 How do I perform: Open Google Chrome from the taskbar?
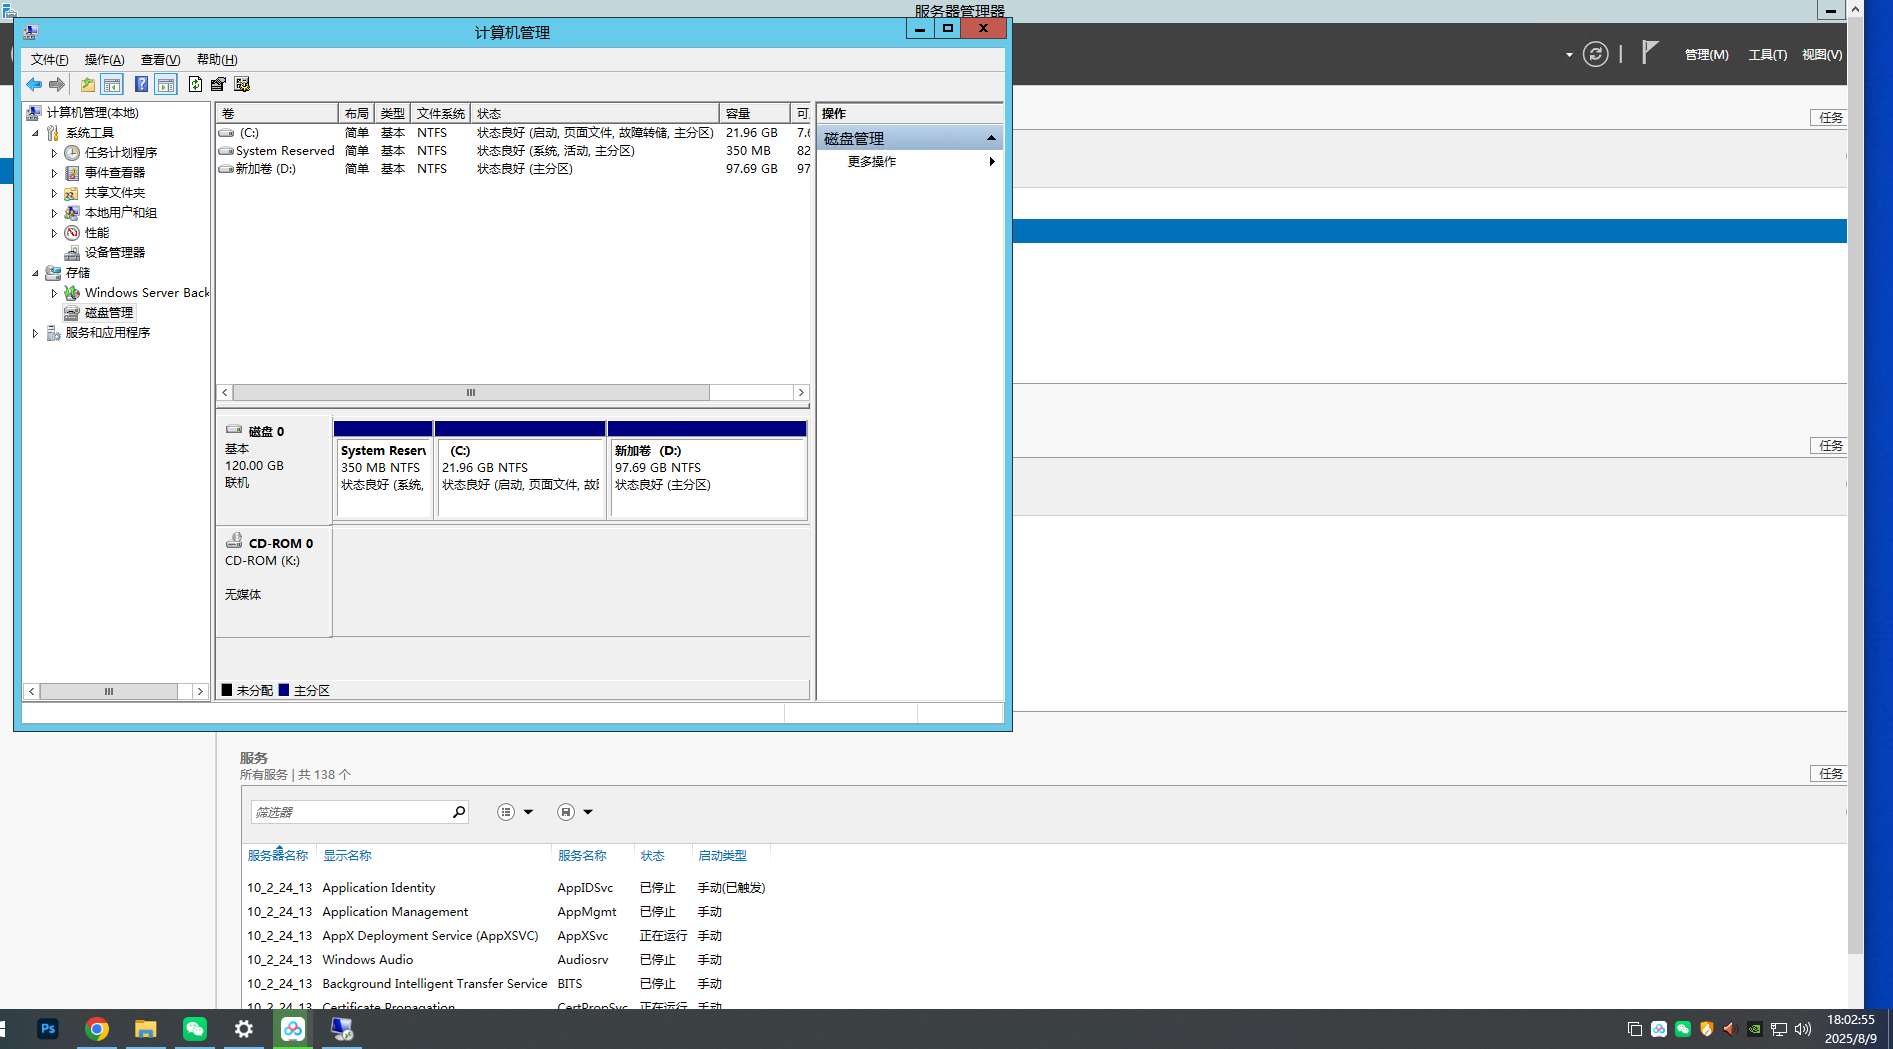pyautogui.click(x=97, y=1029)
